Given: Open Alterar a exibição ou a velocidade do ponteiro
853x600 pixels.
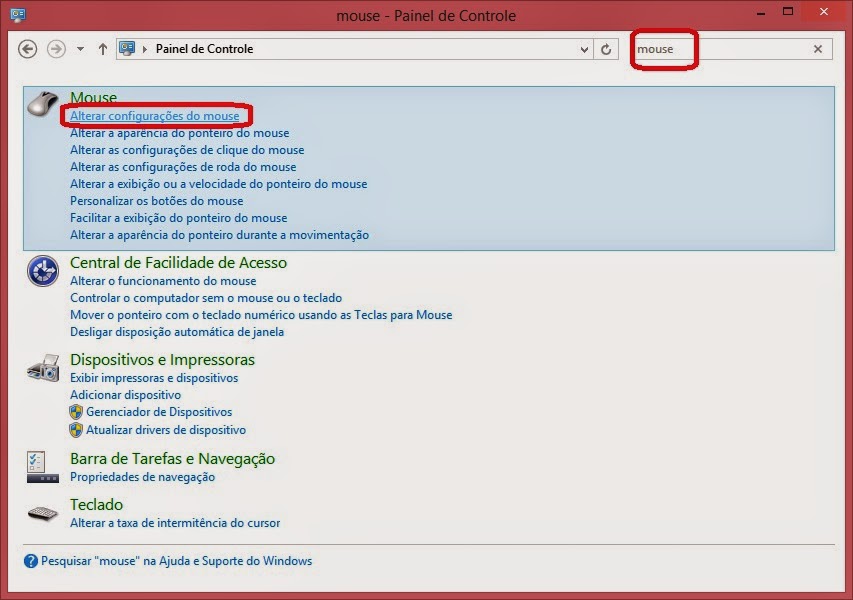Looking at the screenshot, I should (x=219, y=184).
